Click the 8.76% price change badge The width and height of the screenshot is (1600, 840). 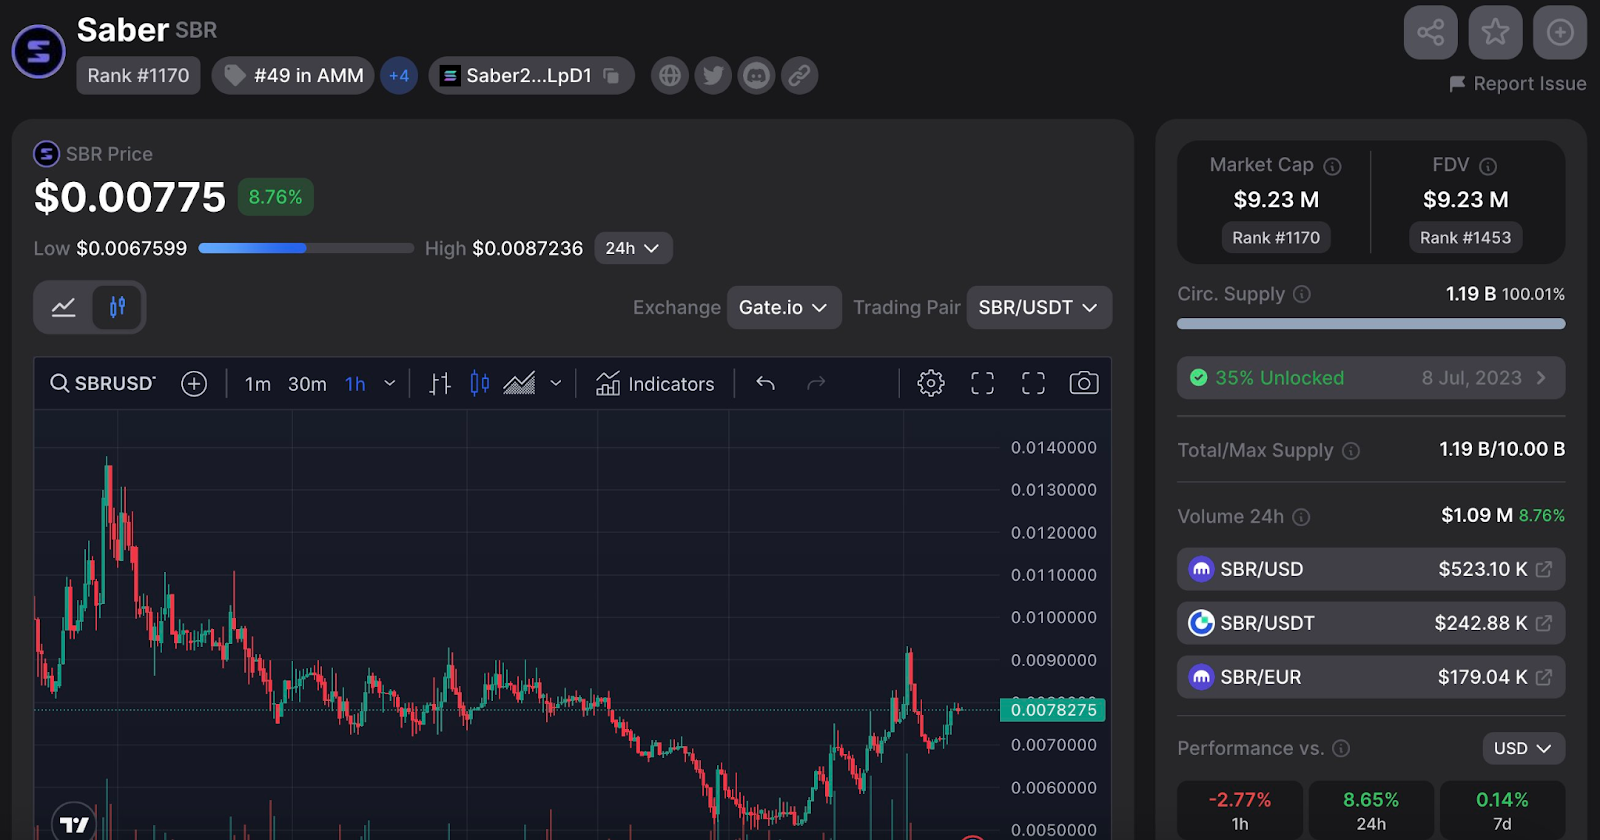275,197
